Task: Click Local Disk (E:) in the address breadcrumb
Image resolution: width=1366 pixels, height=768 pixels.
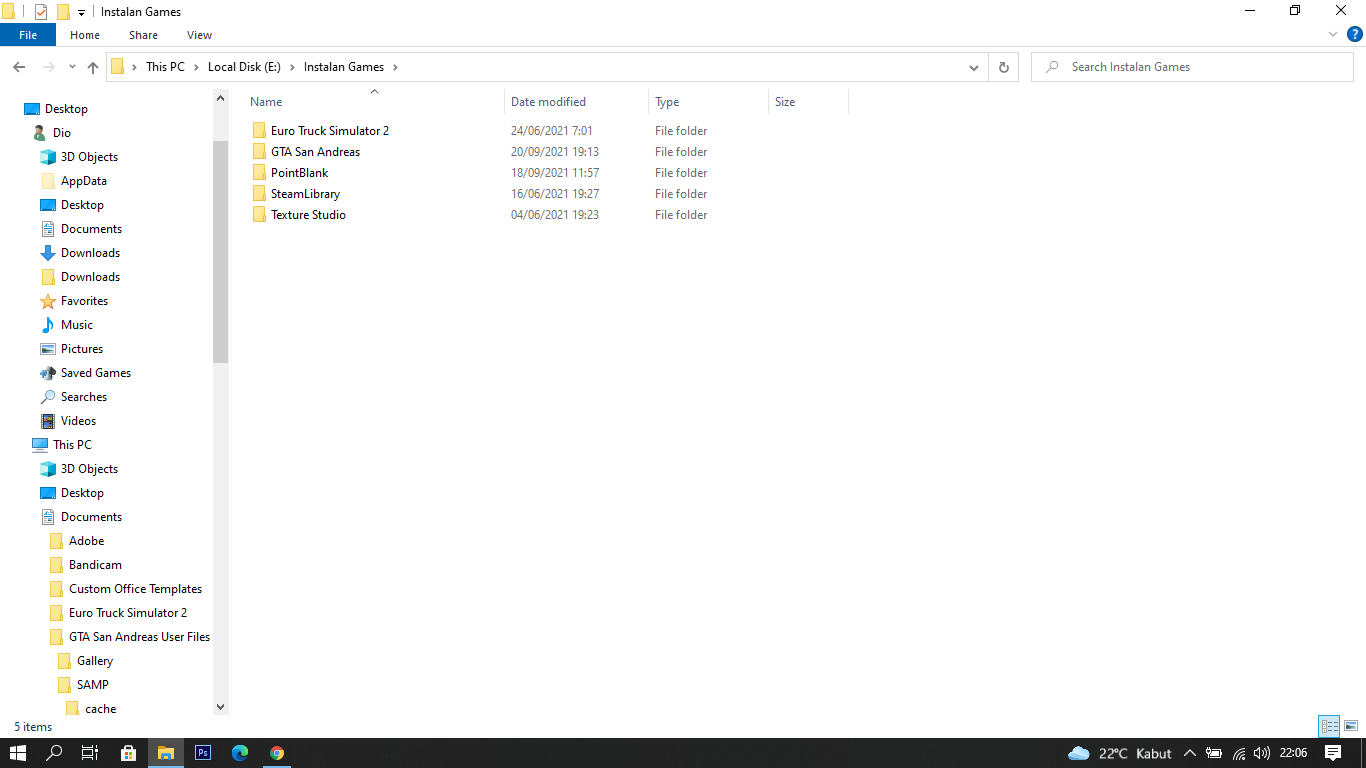Action: 244,67
